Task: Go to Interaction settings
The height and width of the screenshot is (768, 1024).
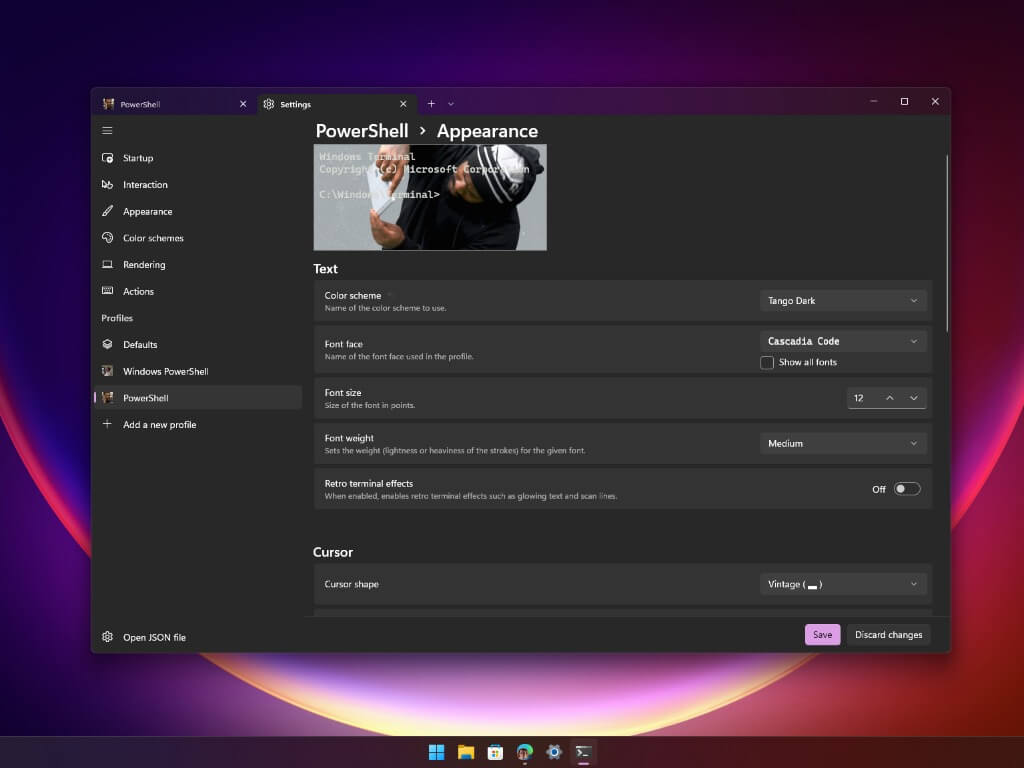Action: [x=199, y=185]
